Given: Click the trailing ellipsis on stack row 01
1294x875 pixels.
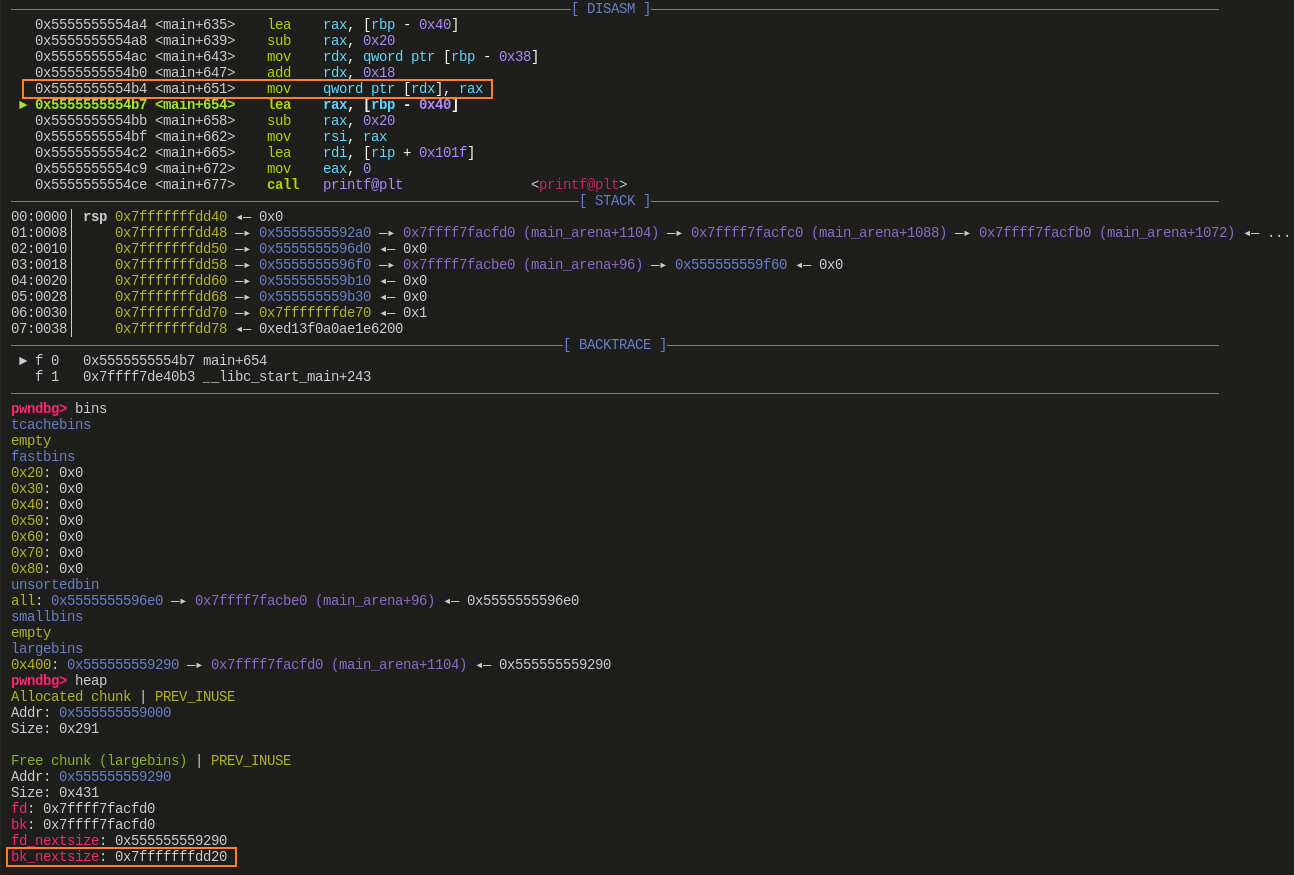Looking at the screenshot, I should 1278,233.
